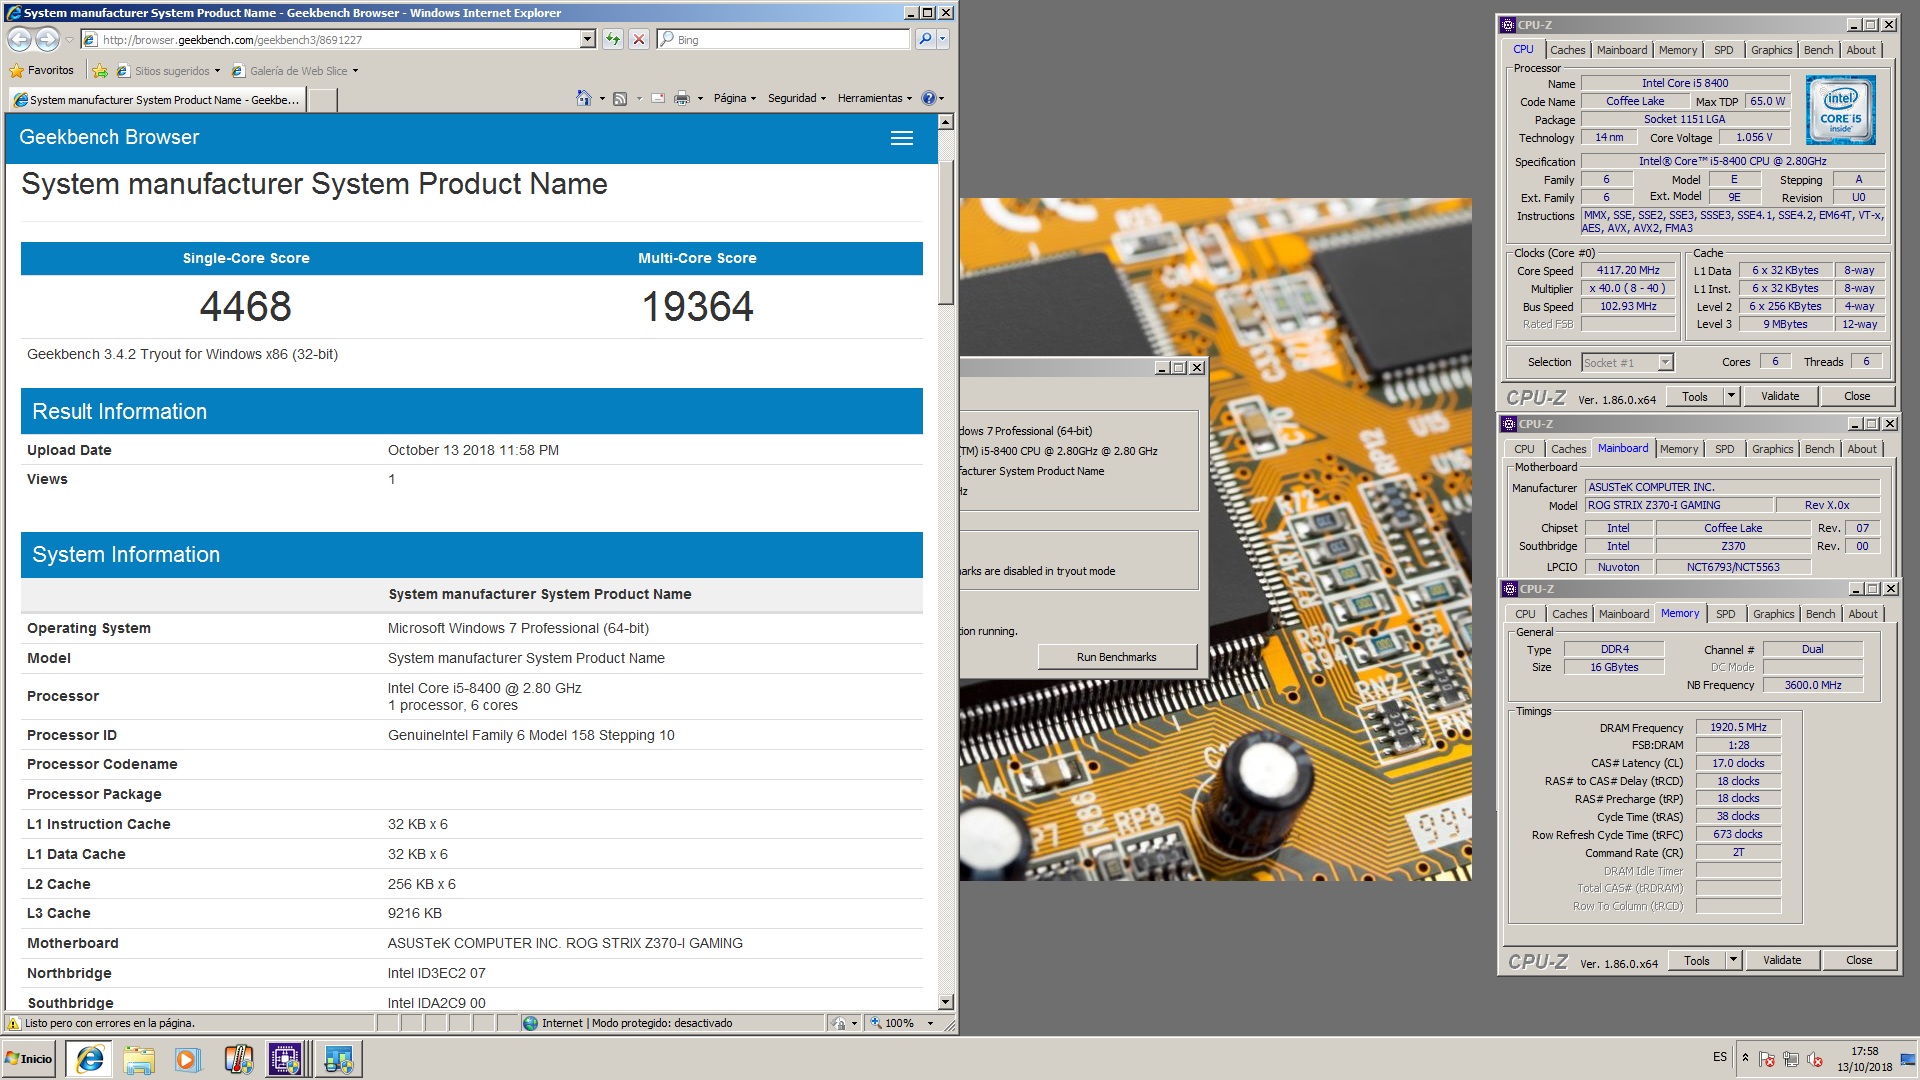
Task: Click the IE vertical scrollbar down arrow
Action: [x=946, y=1002]
